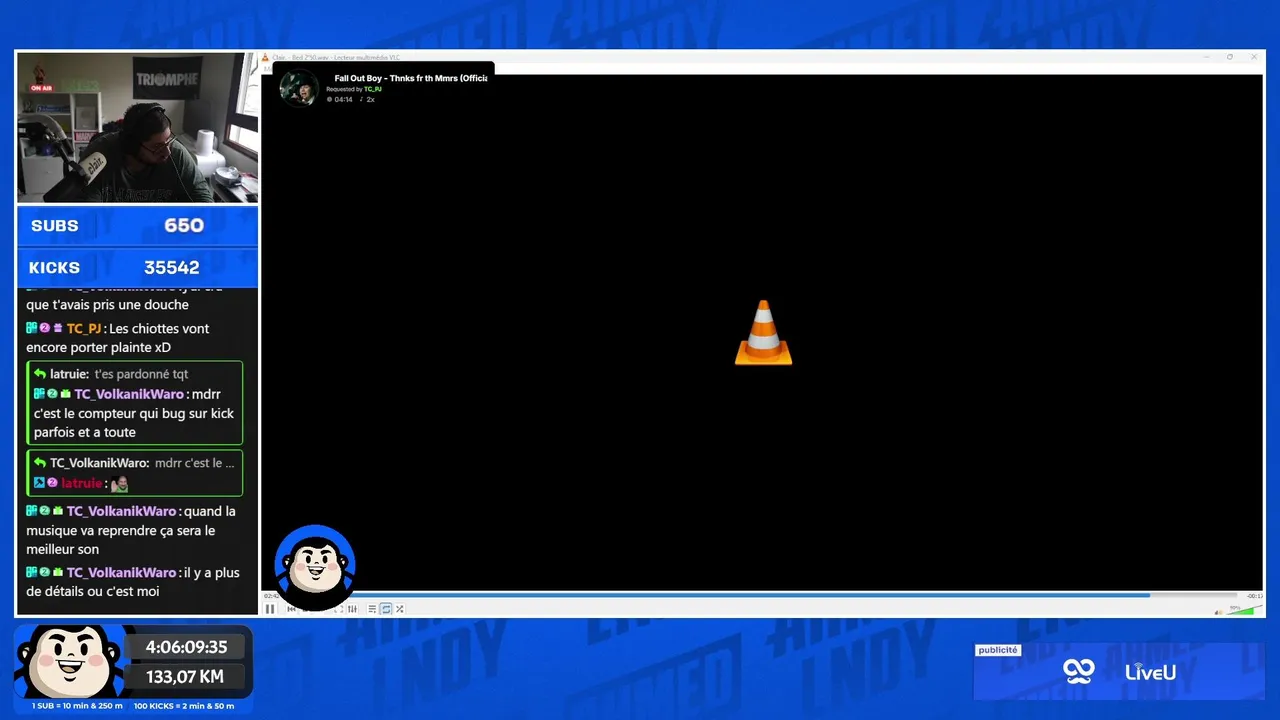Screen dimensions: 1280x720
Task: Click the '1 SUB = 10 min & 250 m' caption
Action: 77,706
